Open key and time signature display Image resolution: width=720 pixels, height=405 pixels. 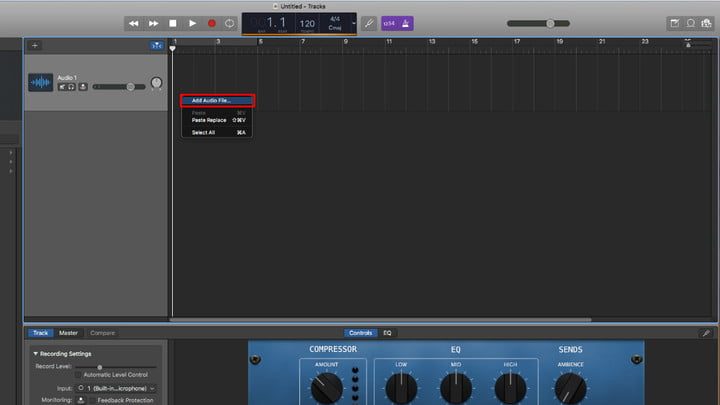(337, 23)
